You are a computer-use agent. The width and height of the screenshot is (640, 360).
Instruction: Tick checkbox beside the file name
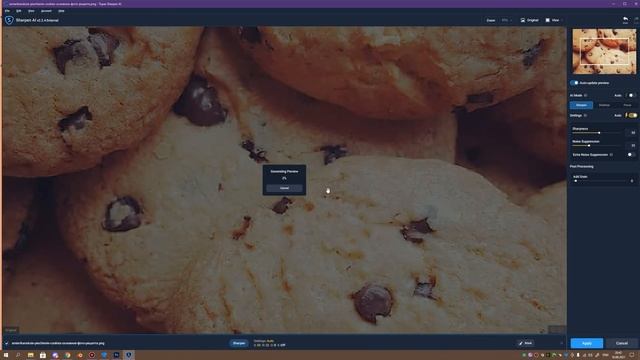7,343
